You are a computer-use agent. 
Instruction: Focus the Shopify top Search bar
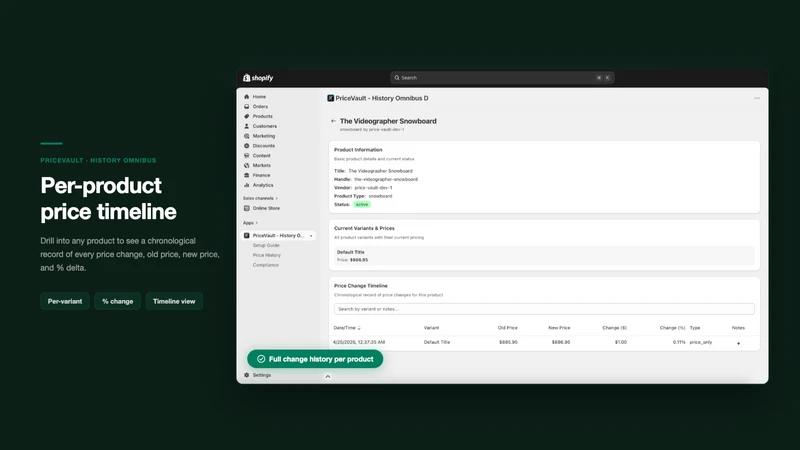click(502, 78)
